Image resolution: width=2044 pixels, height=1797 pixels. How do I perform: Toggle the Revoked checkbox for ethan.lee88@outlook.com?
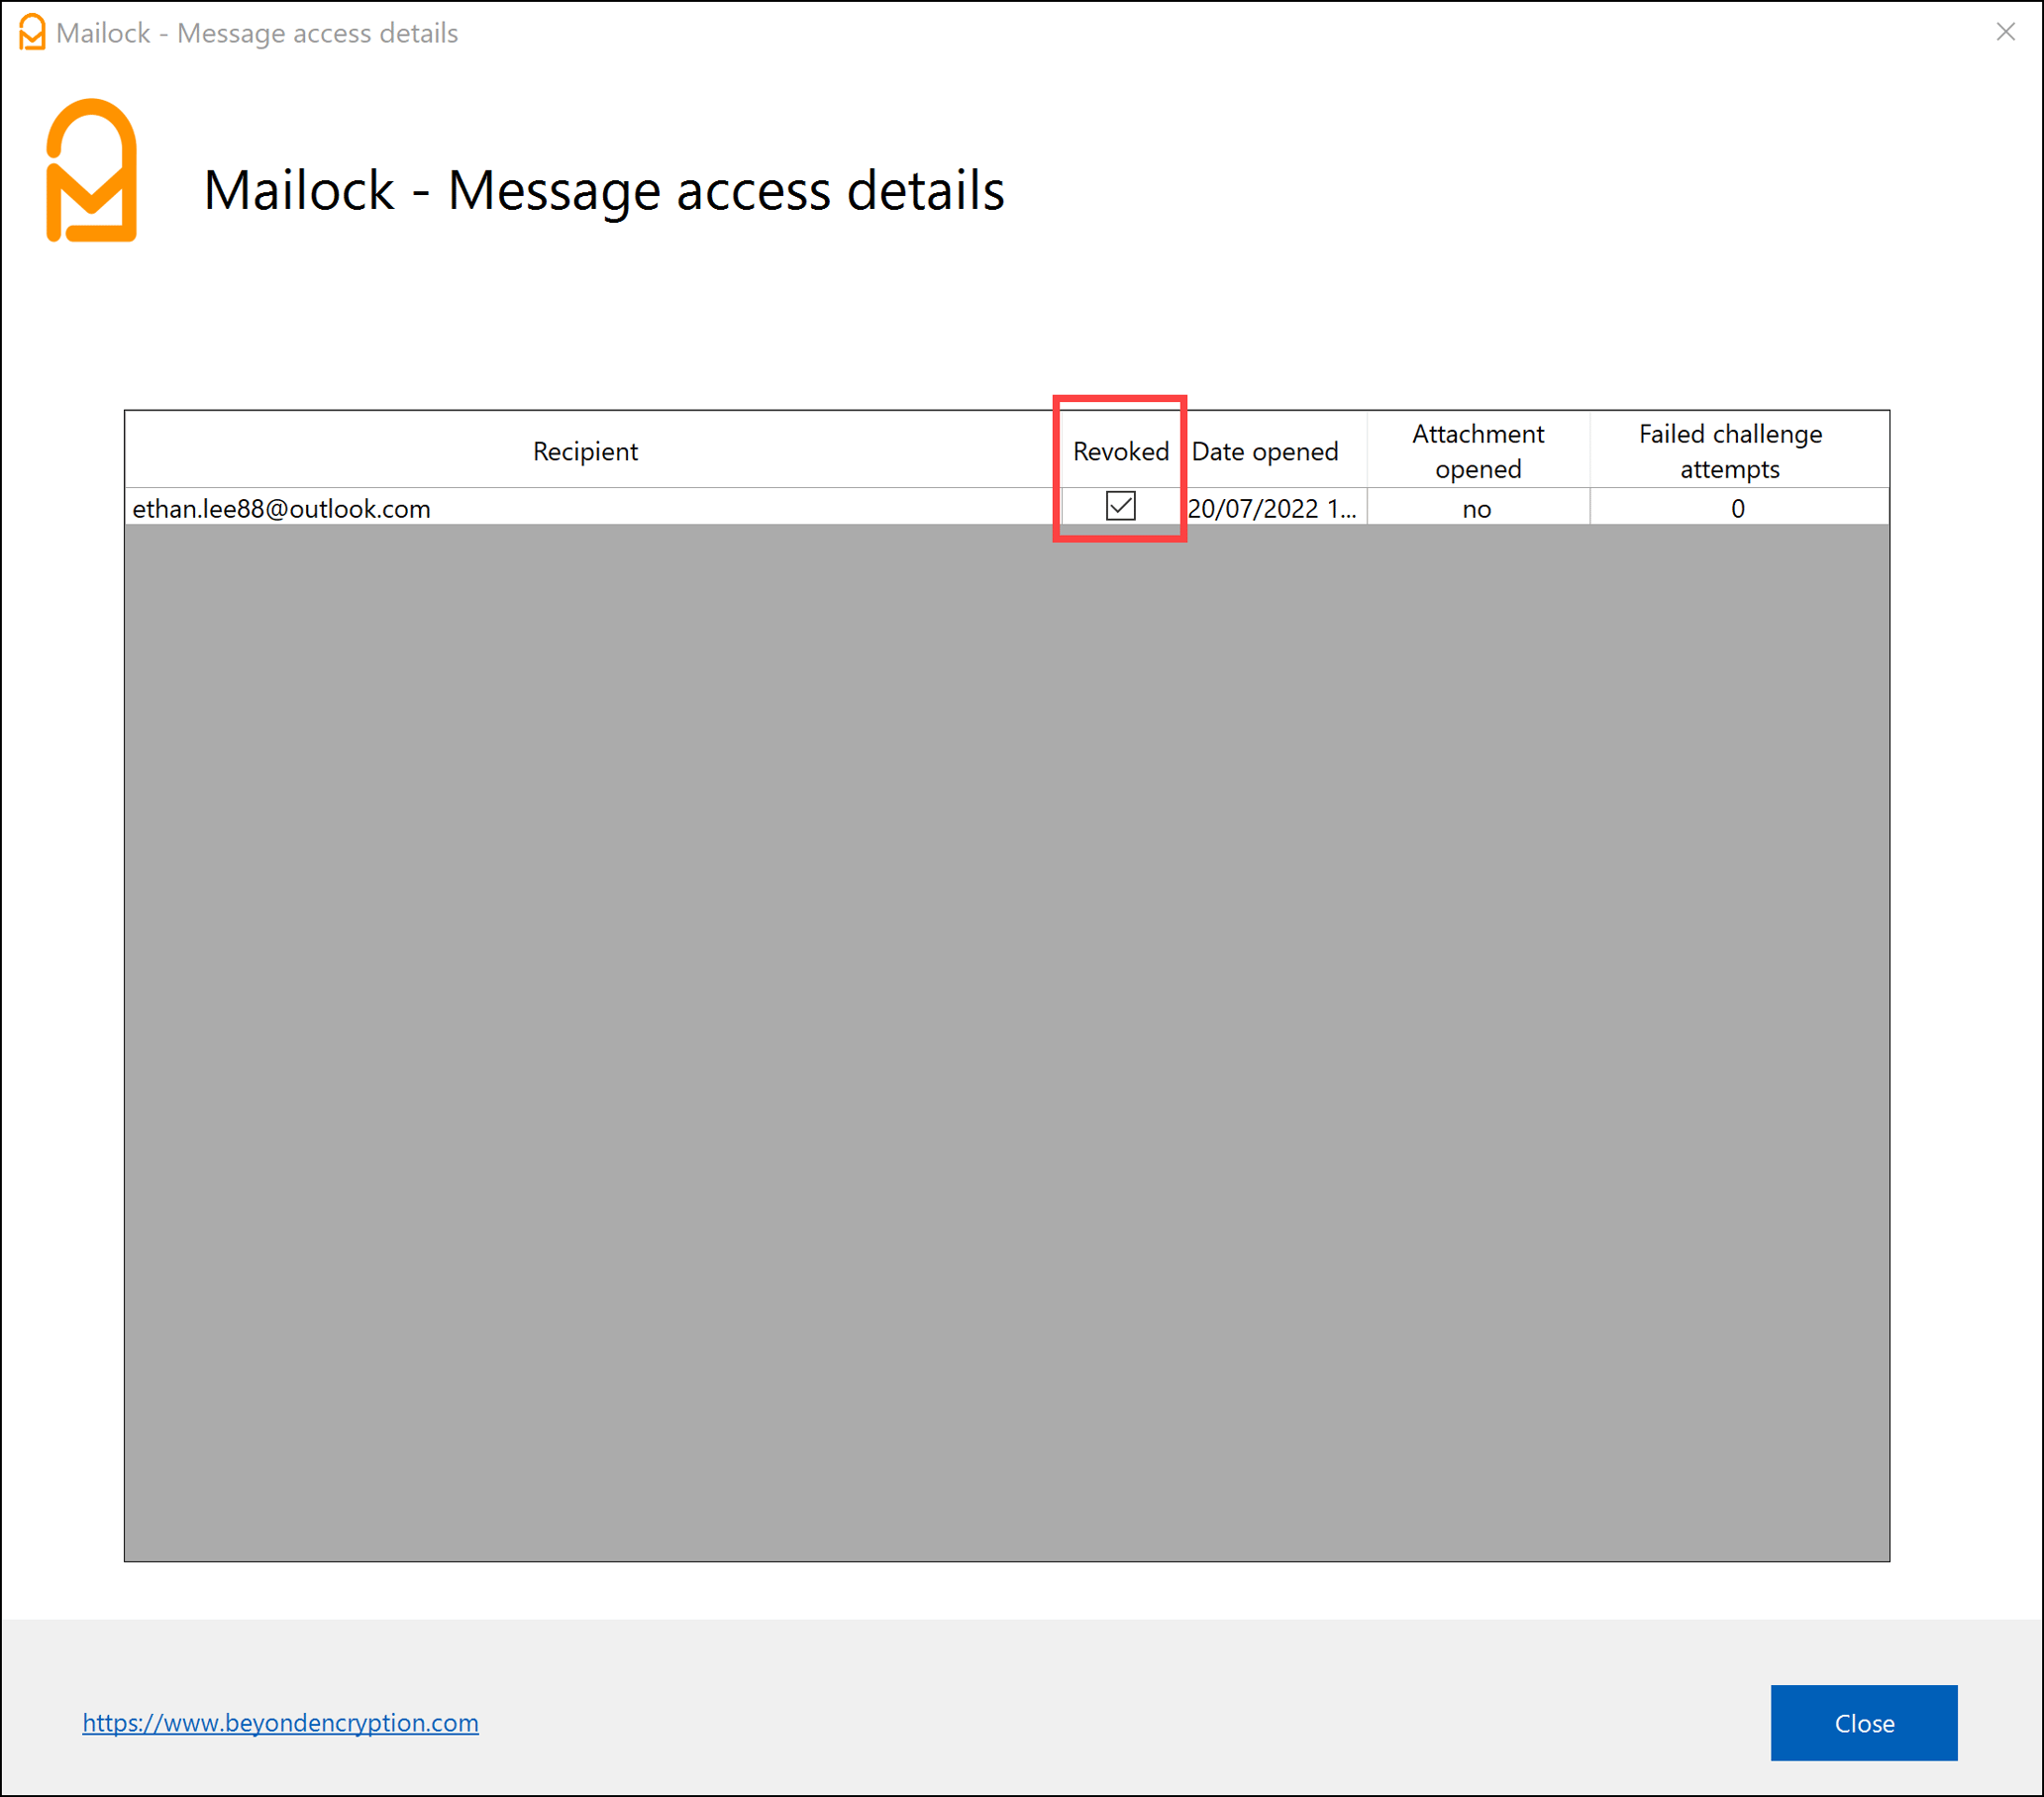tap(1120, 508)
